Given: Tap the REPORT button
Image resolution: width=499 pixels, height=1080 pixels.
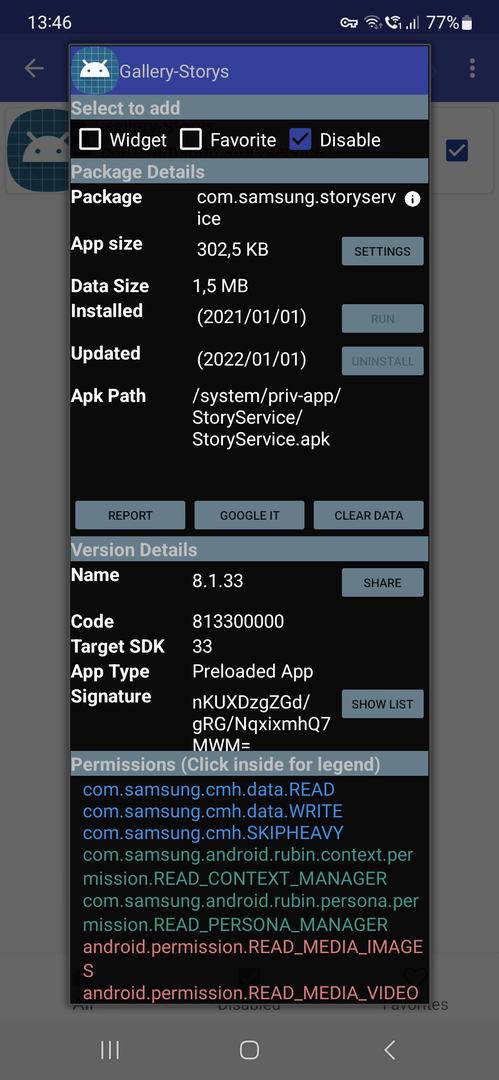Looking at the screenshot, I should 130,515.
